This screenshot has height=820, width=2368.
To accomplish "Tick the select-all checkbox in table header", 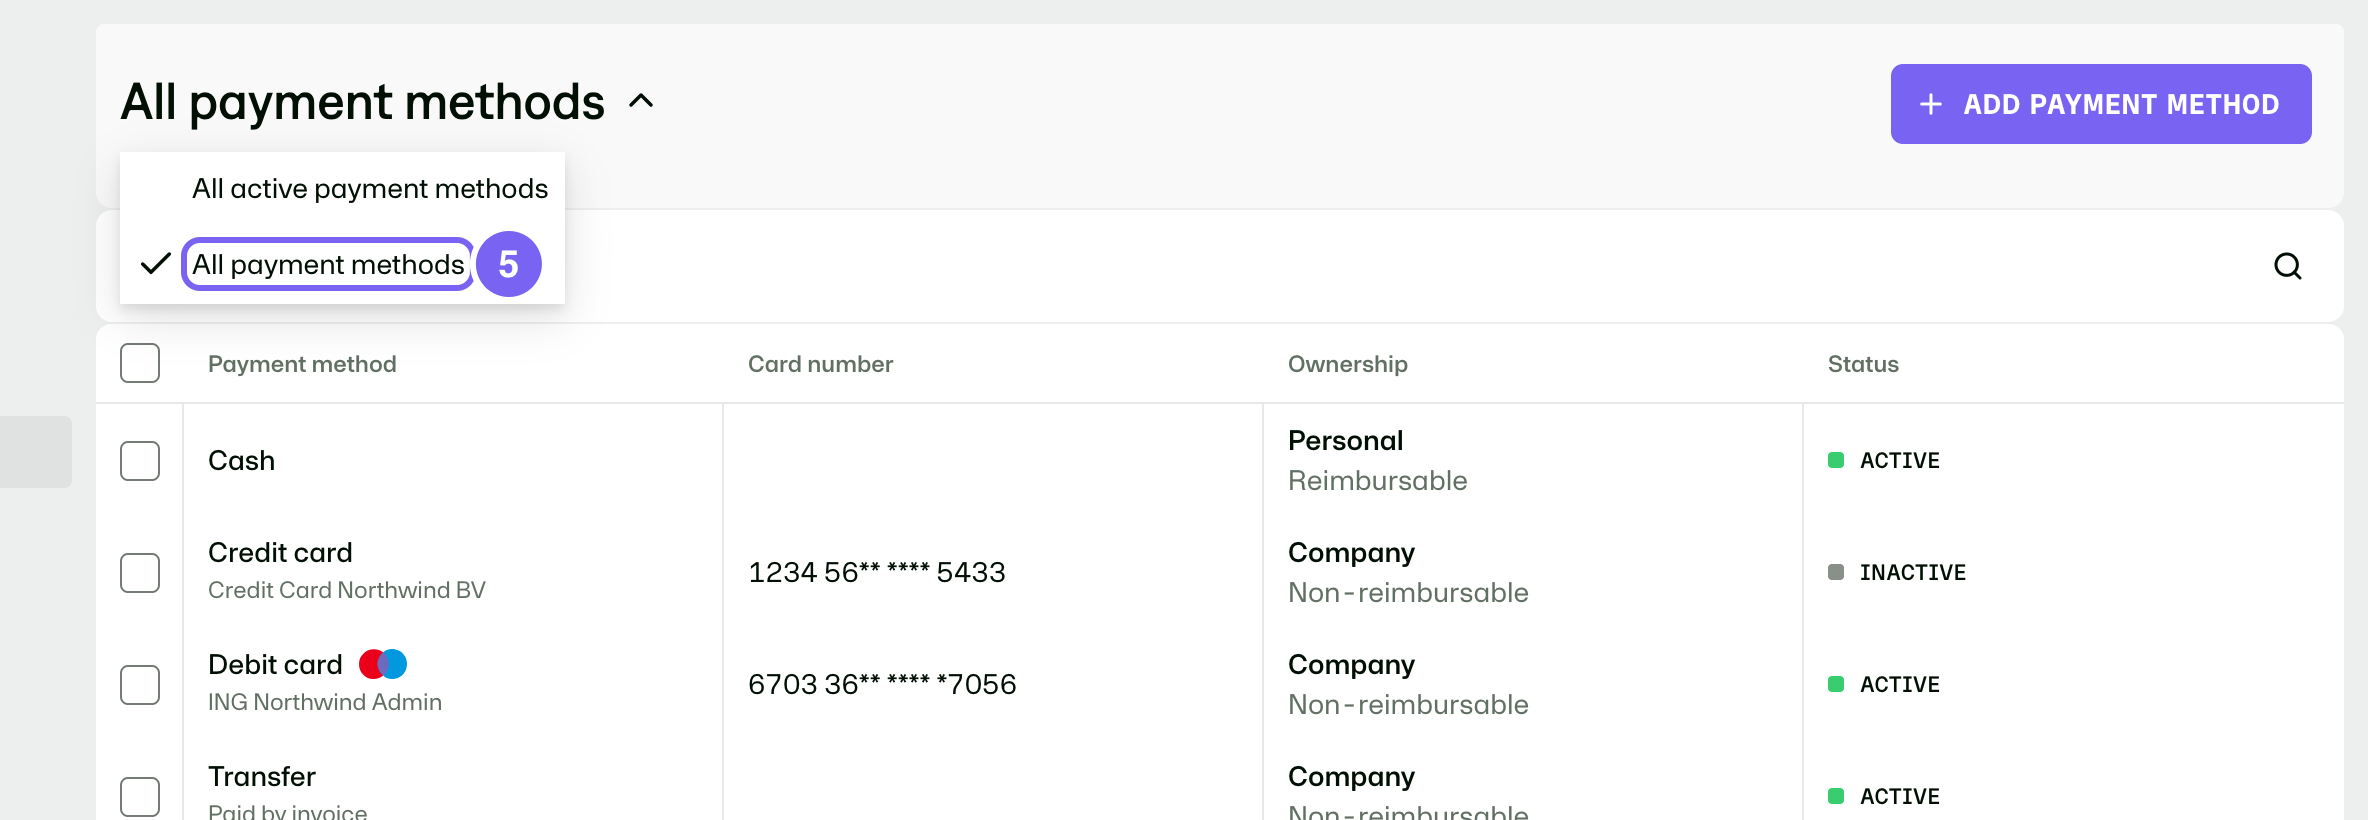I will pyautogui.click(x=140, y=363).
